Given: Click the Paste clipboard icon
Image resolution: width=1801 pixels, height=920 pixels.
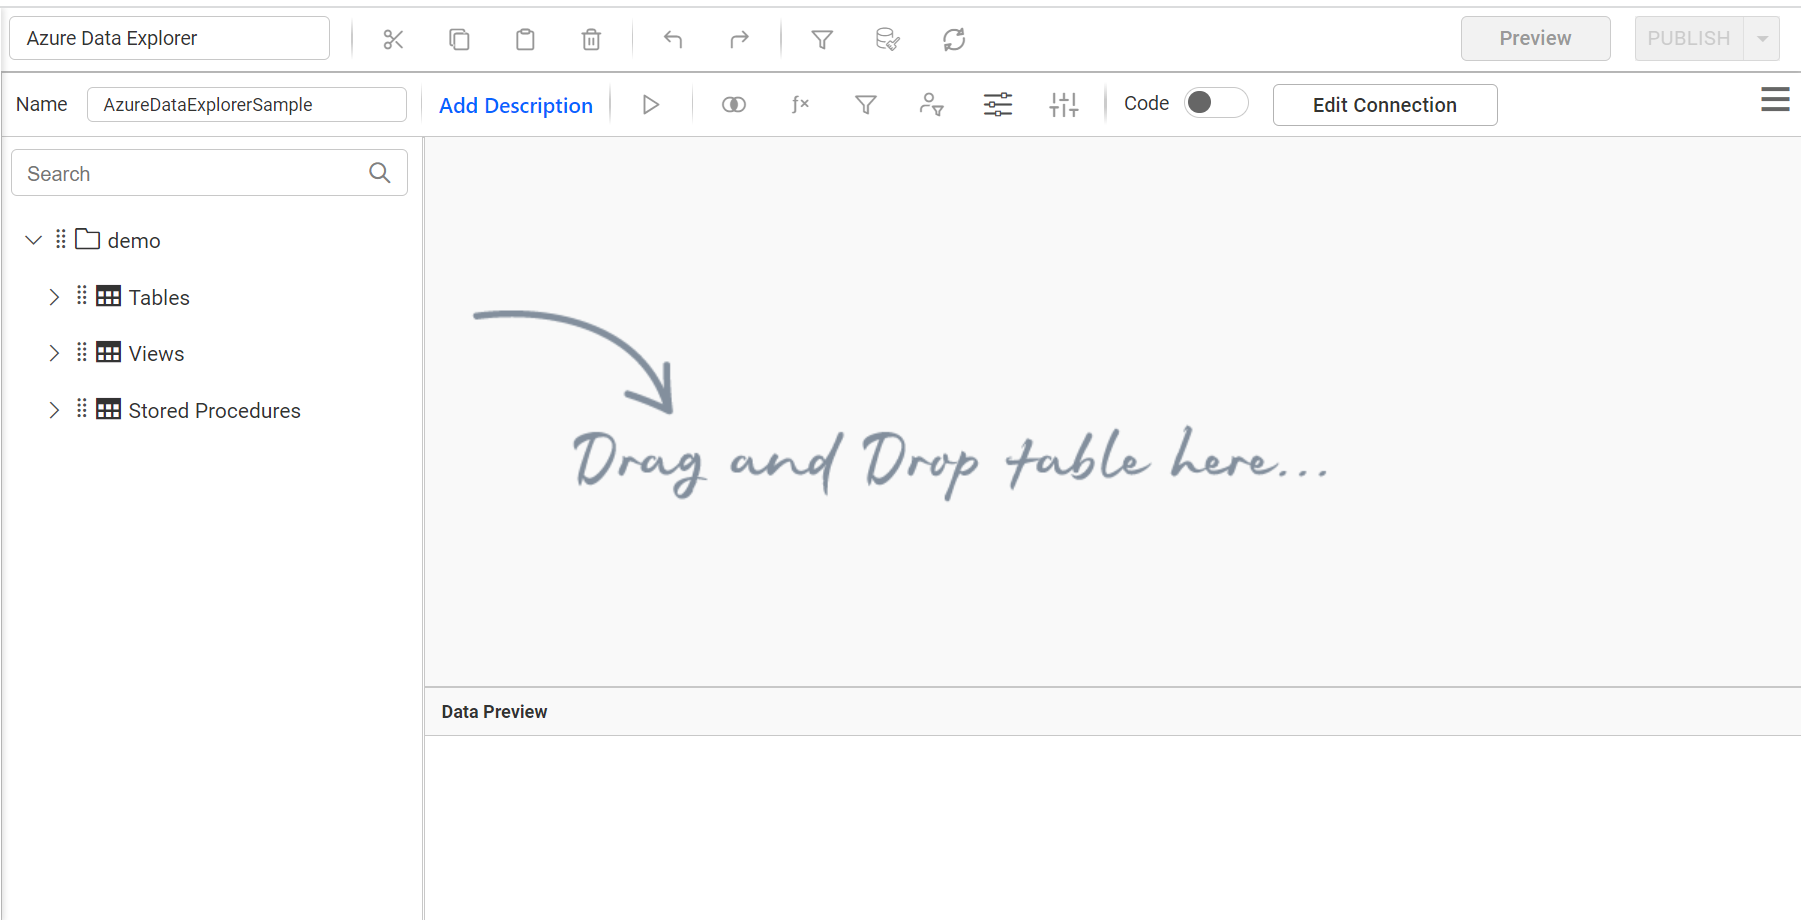Looking at the screenshot, I should tap(525, 39).
